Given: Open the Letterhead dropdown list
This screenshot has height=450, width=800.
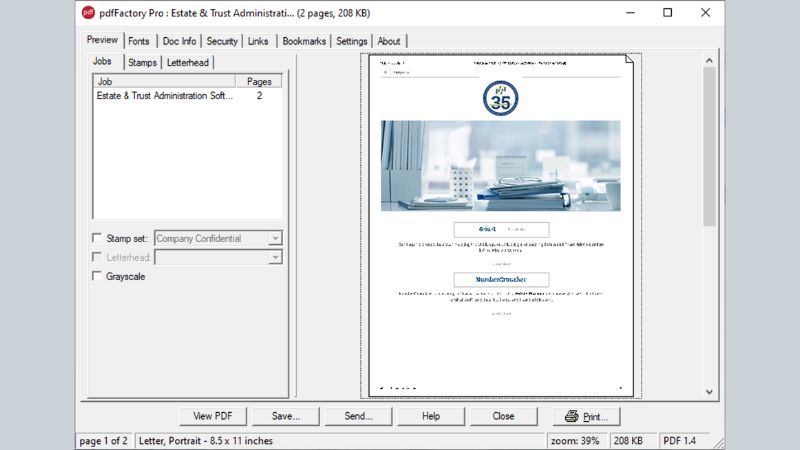Looking at the screenshot, I should click(275, 257).
